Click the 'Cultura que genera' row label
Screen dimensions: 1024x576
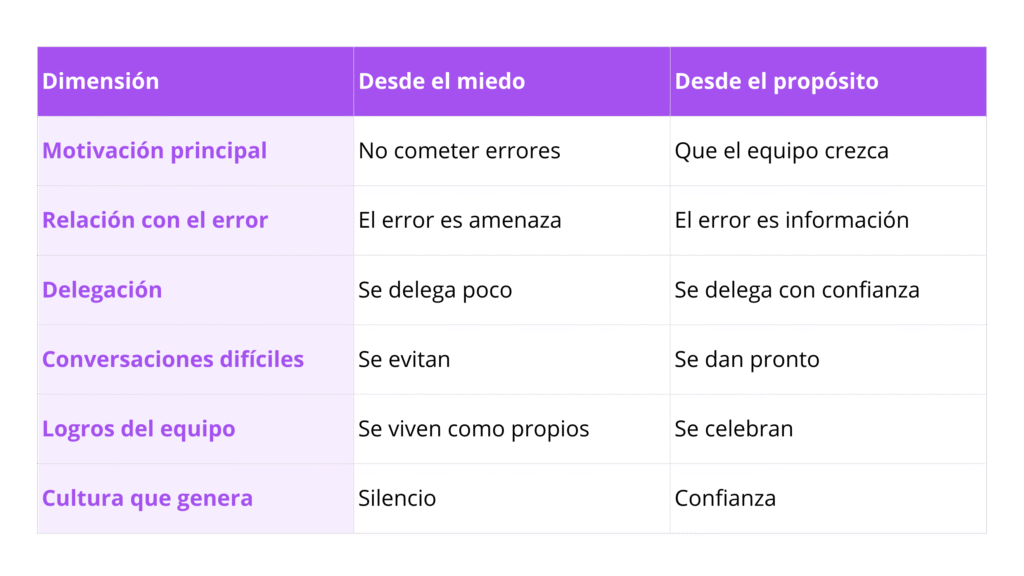click(147, 498)
